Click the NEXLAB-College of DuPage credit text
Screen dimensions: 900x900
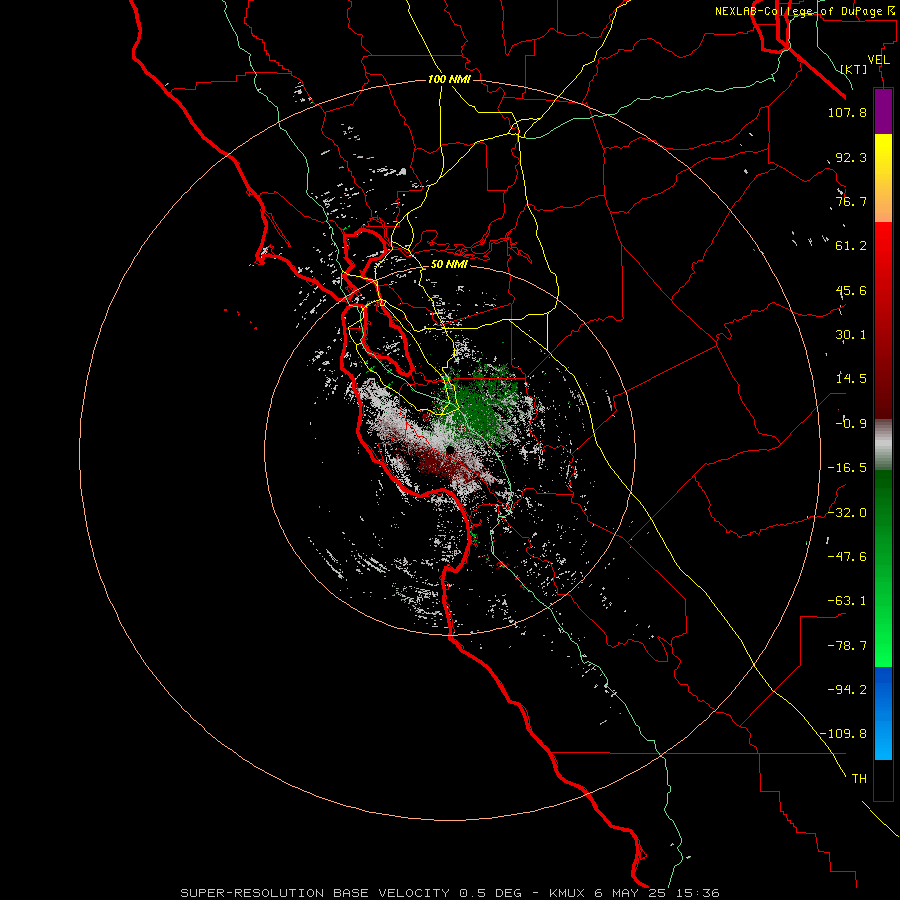(x=803, y=11)
